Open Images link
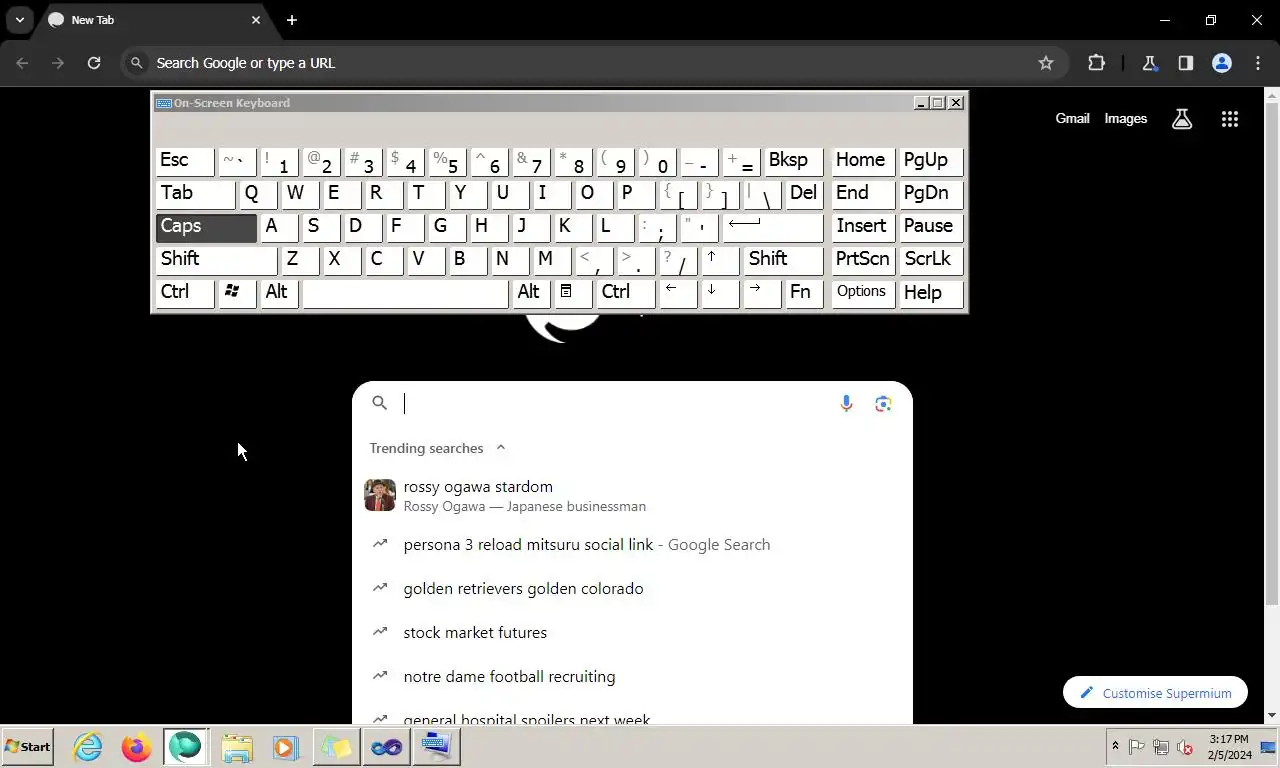1280x768 pixels. 1125,119
